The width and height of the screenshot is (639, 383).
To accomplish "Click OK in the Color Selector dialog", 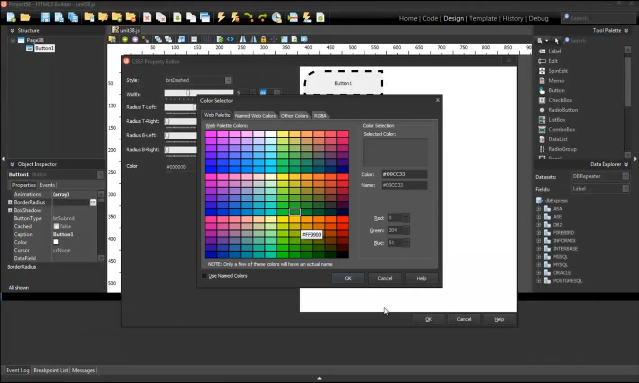I will tap(348, 278).
